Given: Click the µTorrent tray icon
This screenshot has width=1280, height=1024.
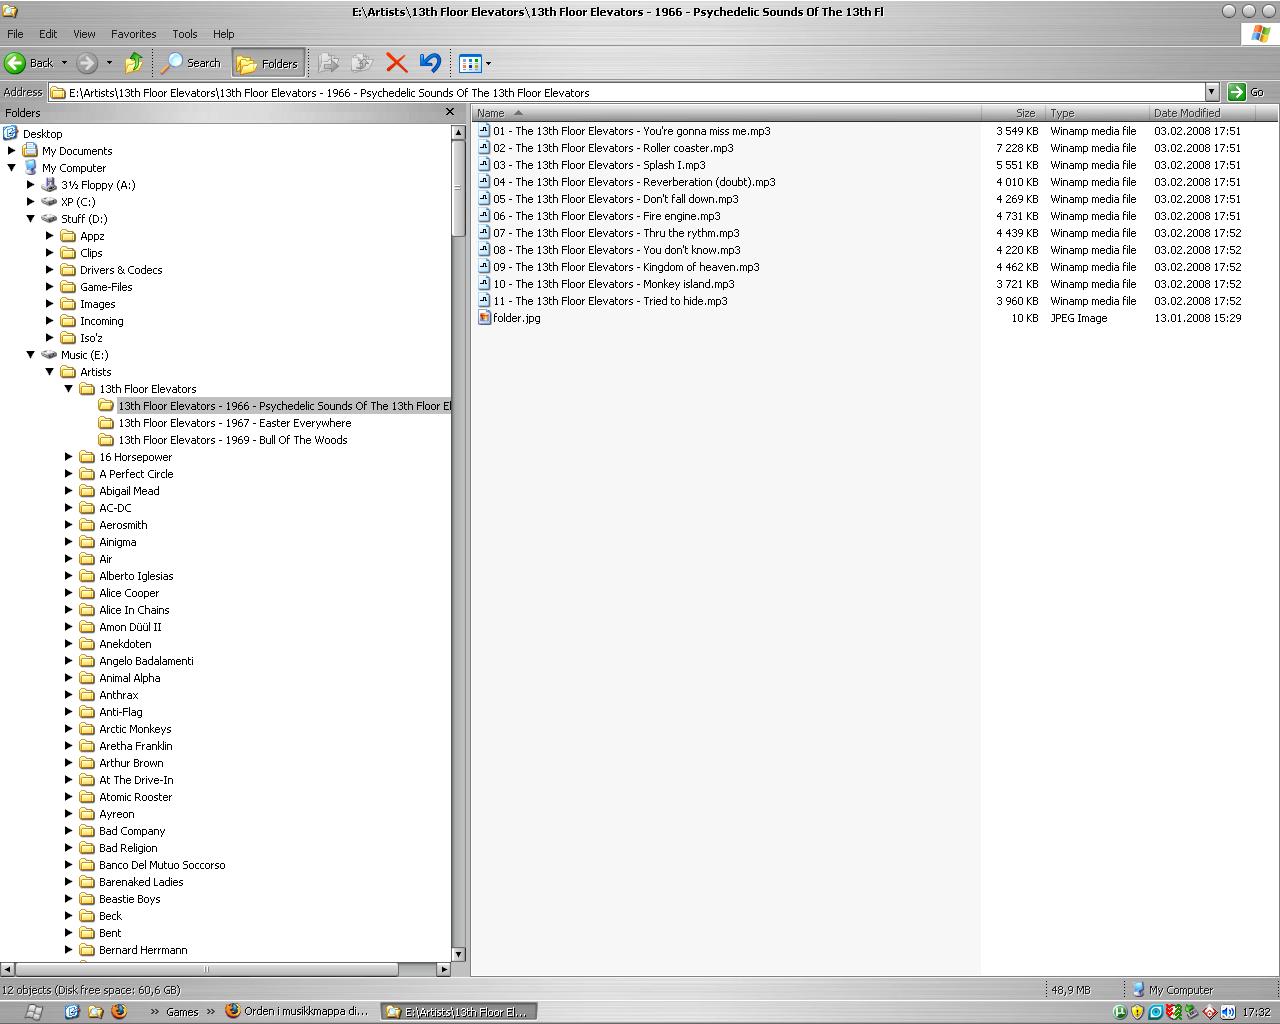Looking at the screenshot, I should [x=1119, y=1012].
